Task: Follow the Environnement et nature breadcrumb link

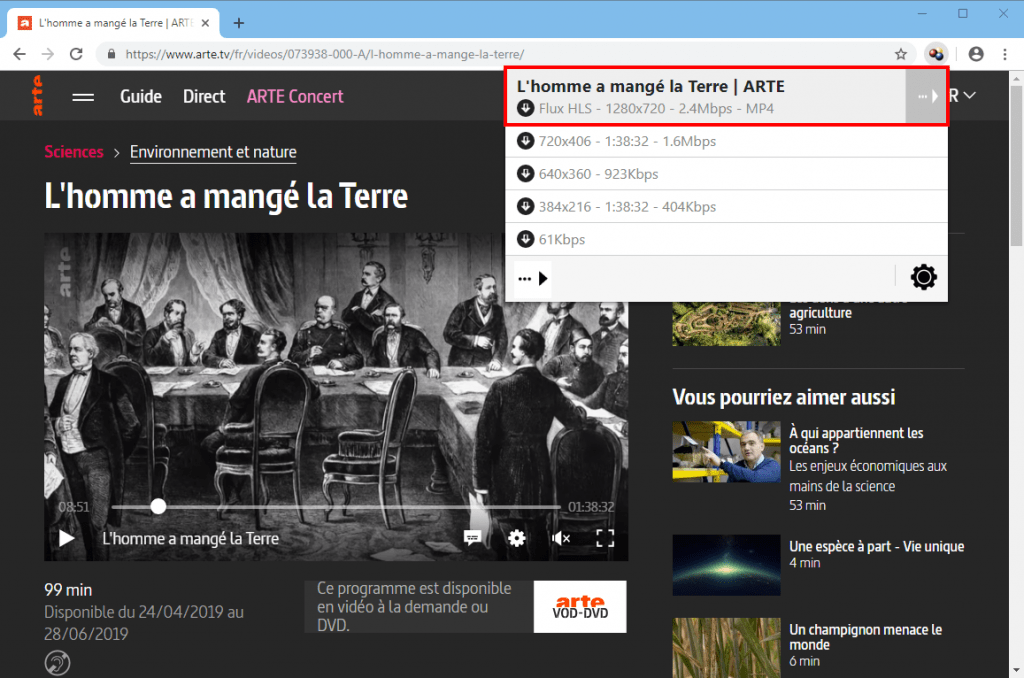Action: 213,152
